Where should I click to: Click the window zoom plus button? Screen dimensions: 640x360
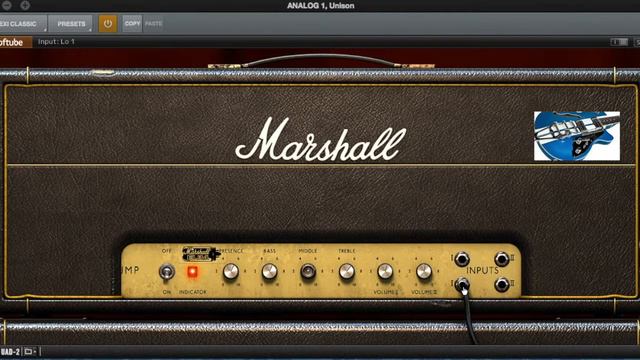pyautogui.click(x=25, y=5)
